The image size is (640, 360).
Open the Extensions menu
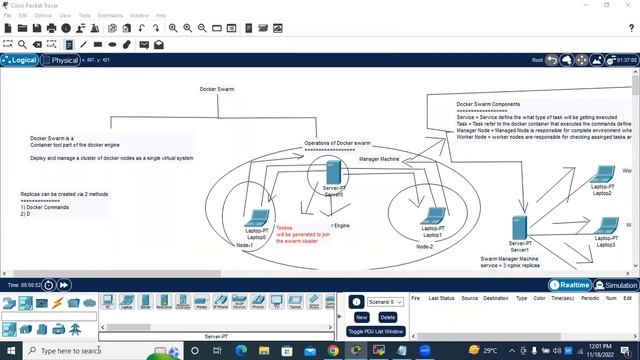(x=110, y=16)
